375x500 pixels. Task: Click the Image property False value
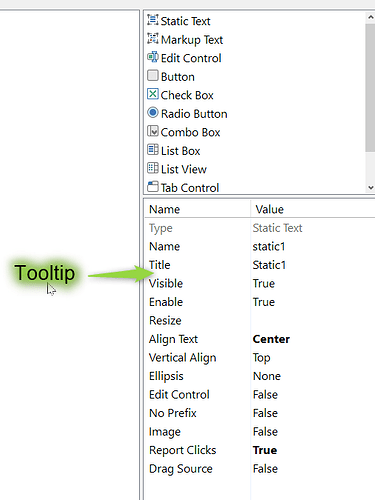[x=265, y=432]
